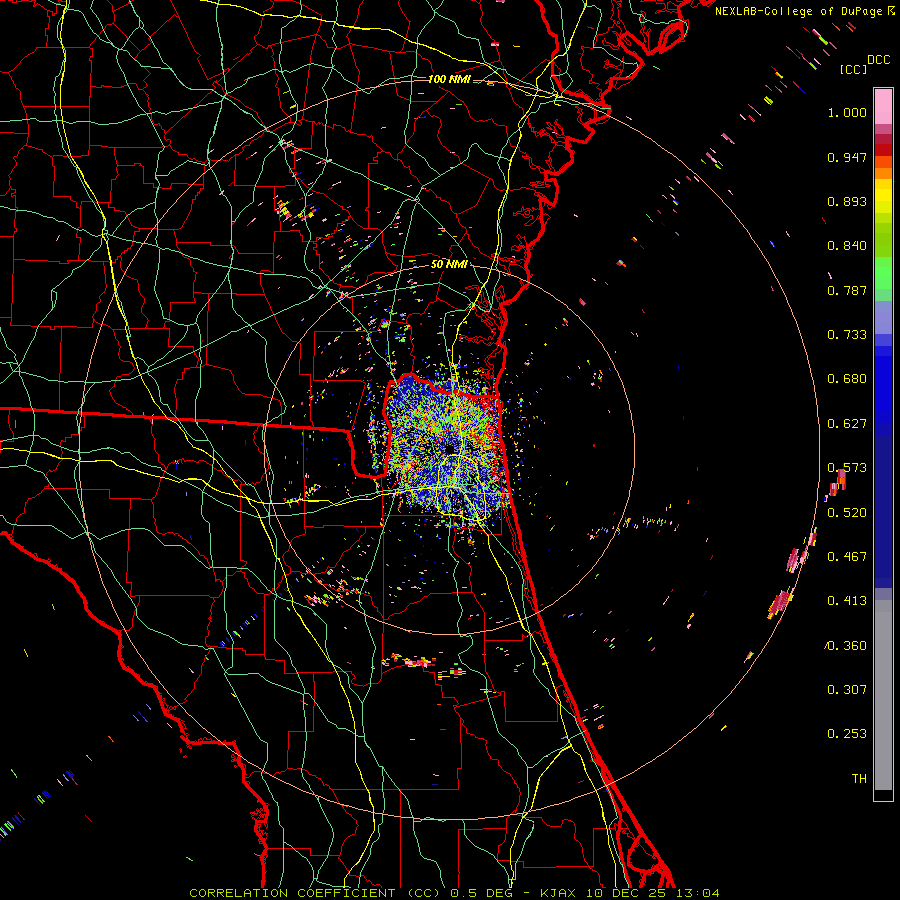The image size is (900, 900).
Task: Click the DCC product label
Action: point(878,60)
